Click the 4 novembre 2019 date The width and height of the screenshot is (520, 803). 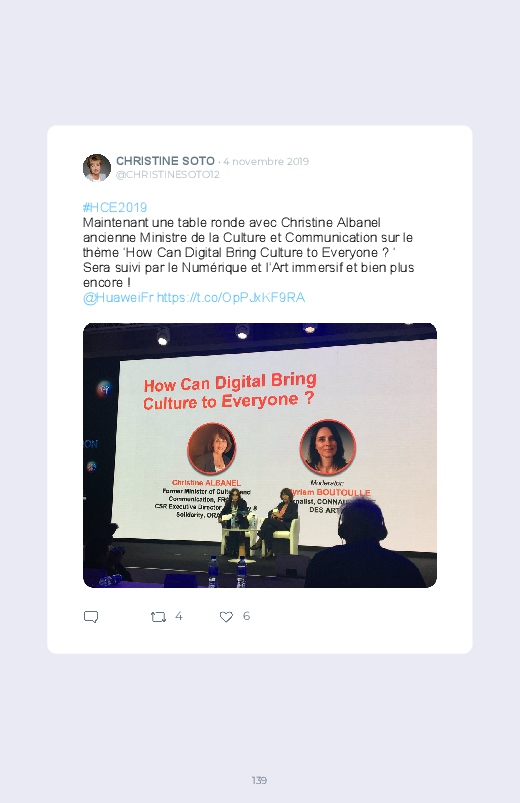(x=266, y=161)
